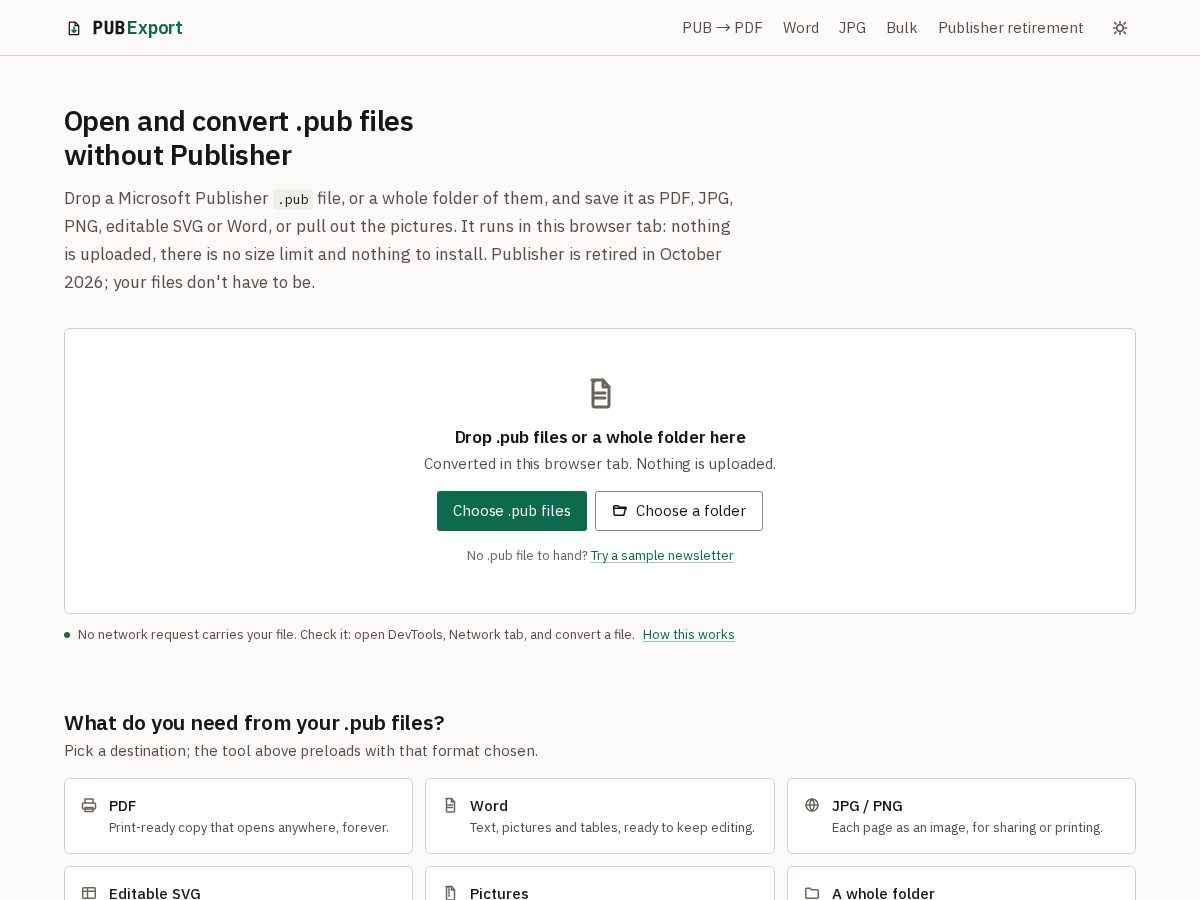Viewport: 1200px width, 900px height.
Task: Click the PUBExport brand name
Action: (137, 28)
